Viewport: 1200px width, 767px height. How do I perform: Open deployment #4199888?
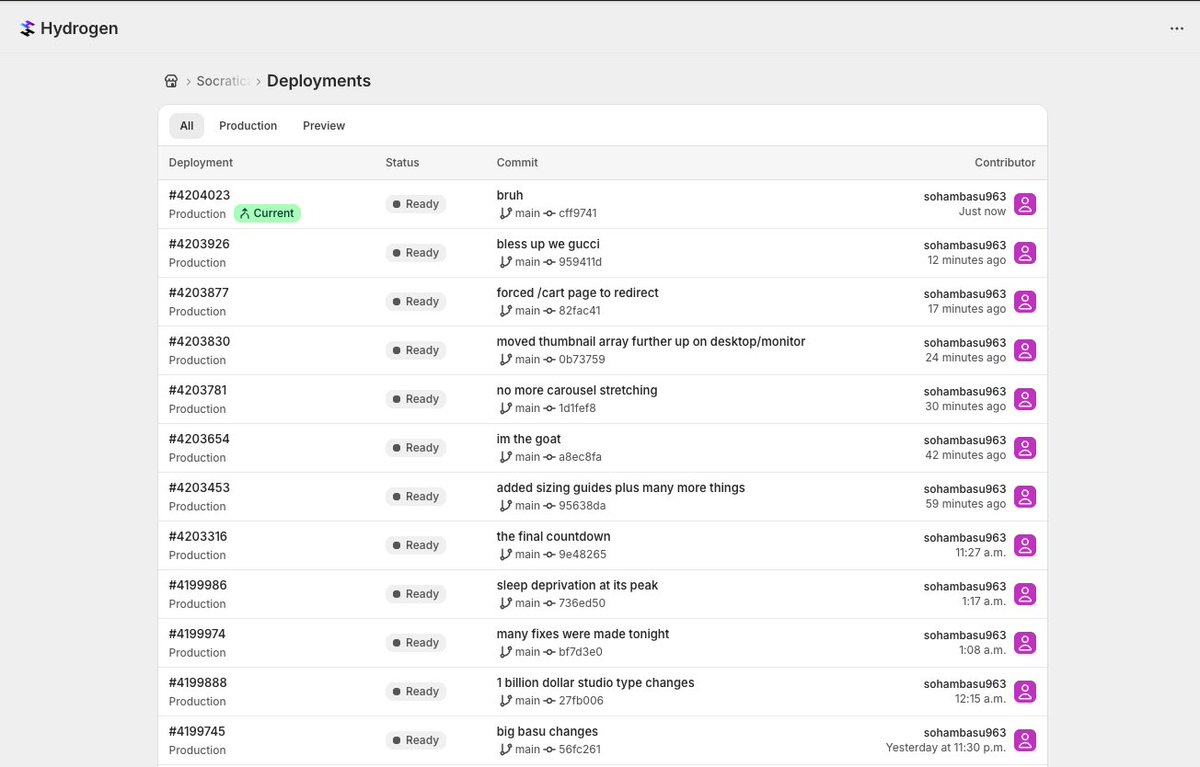click(199, 683)
